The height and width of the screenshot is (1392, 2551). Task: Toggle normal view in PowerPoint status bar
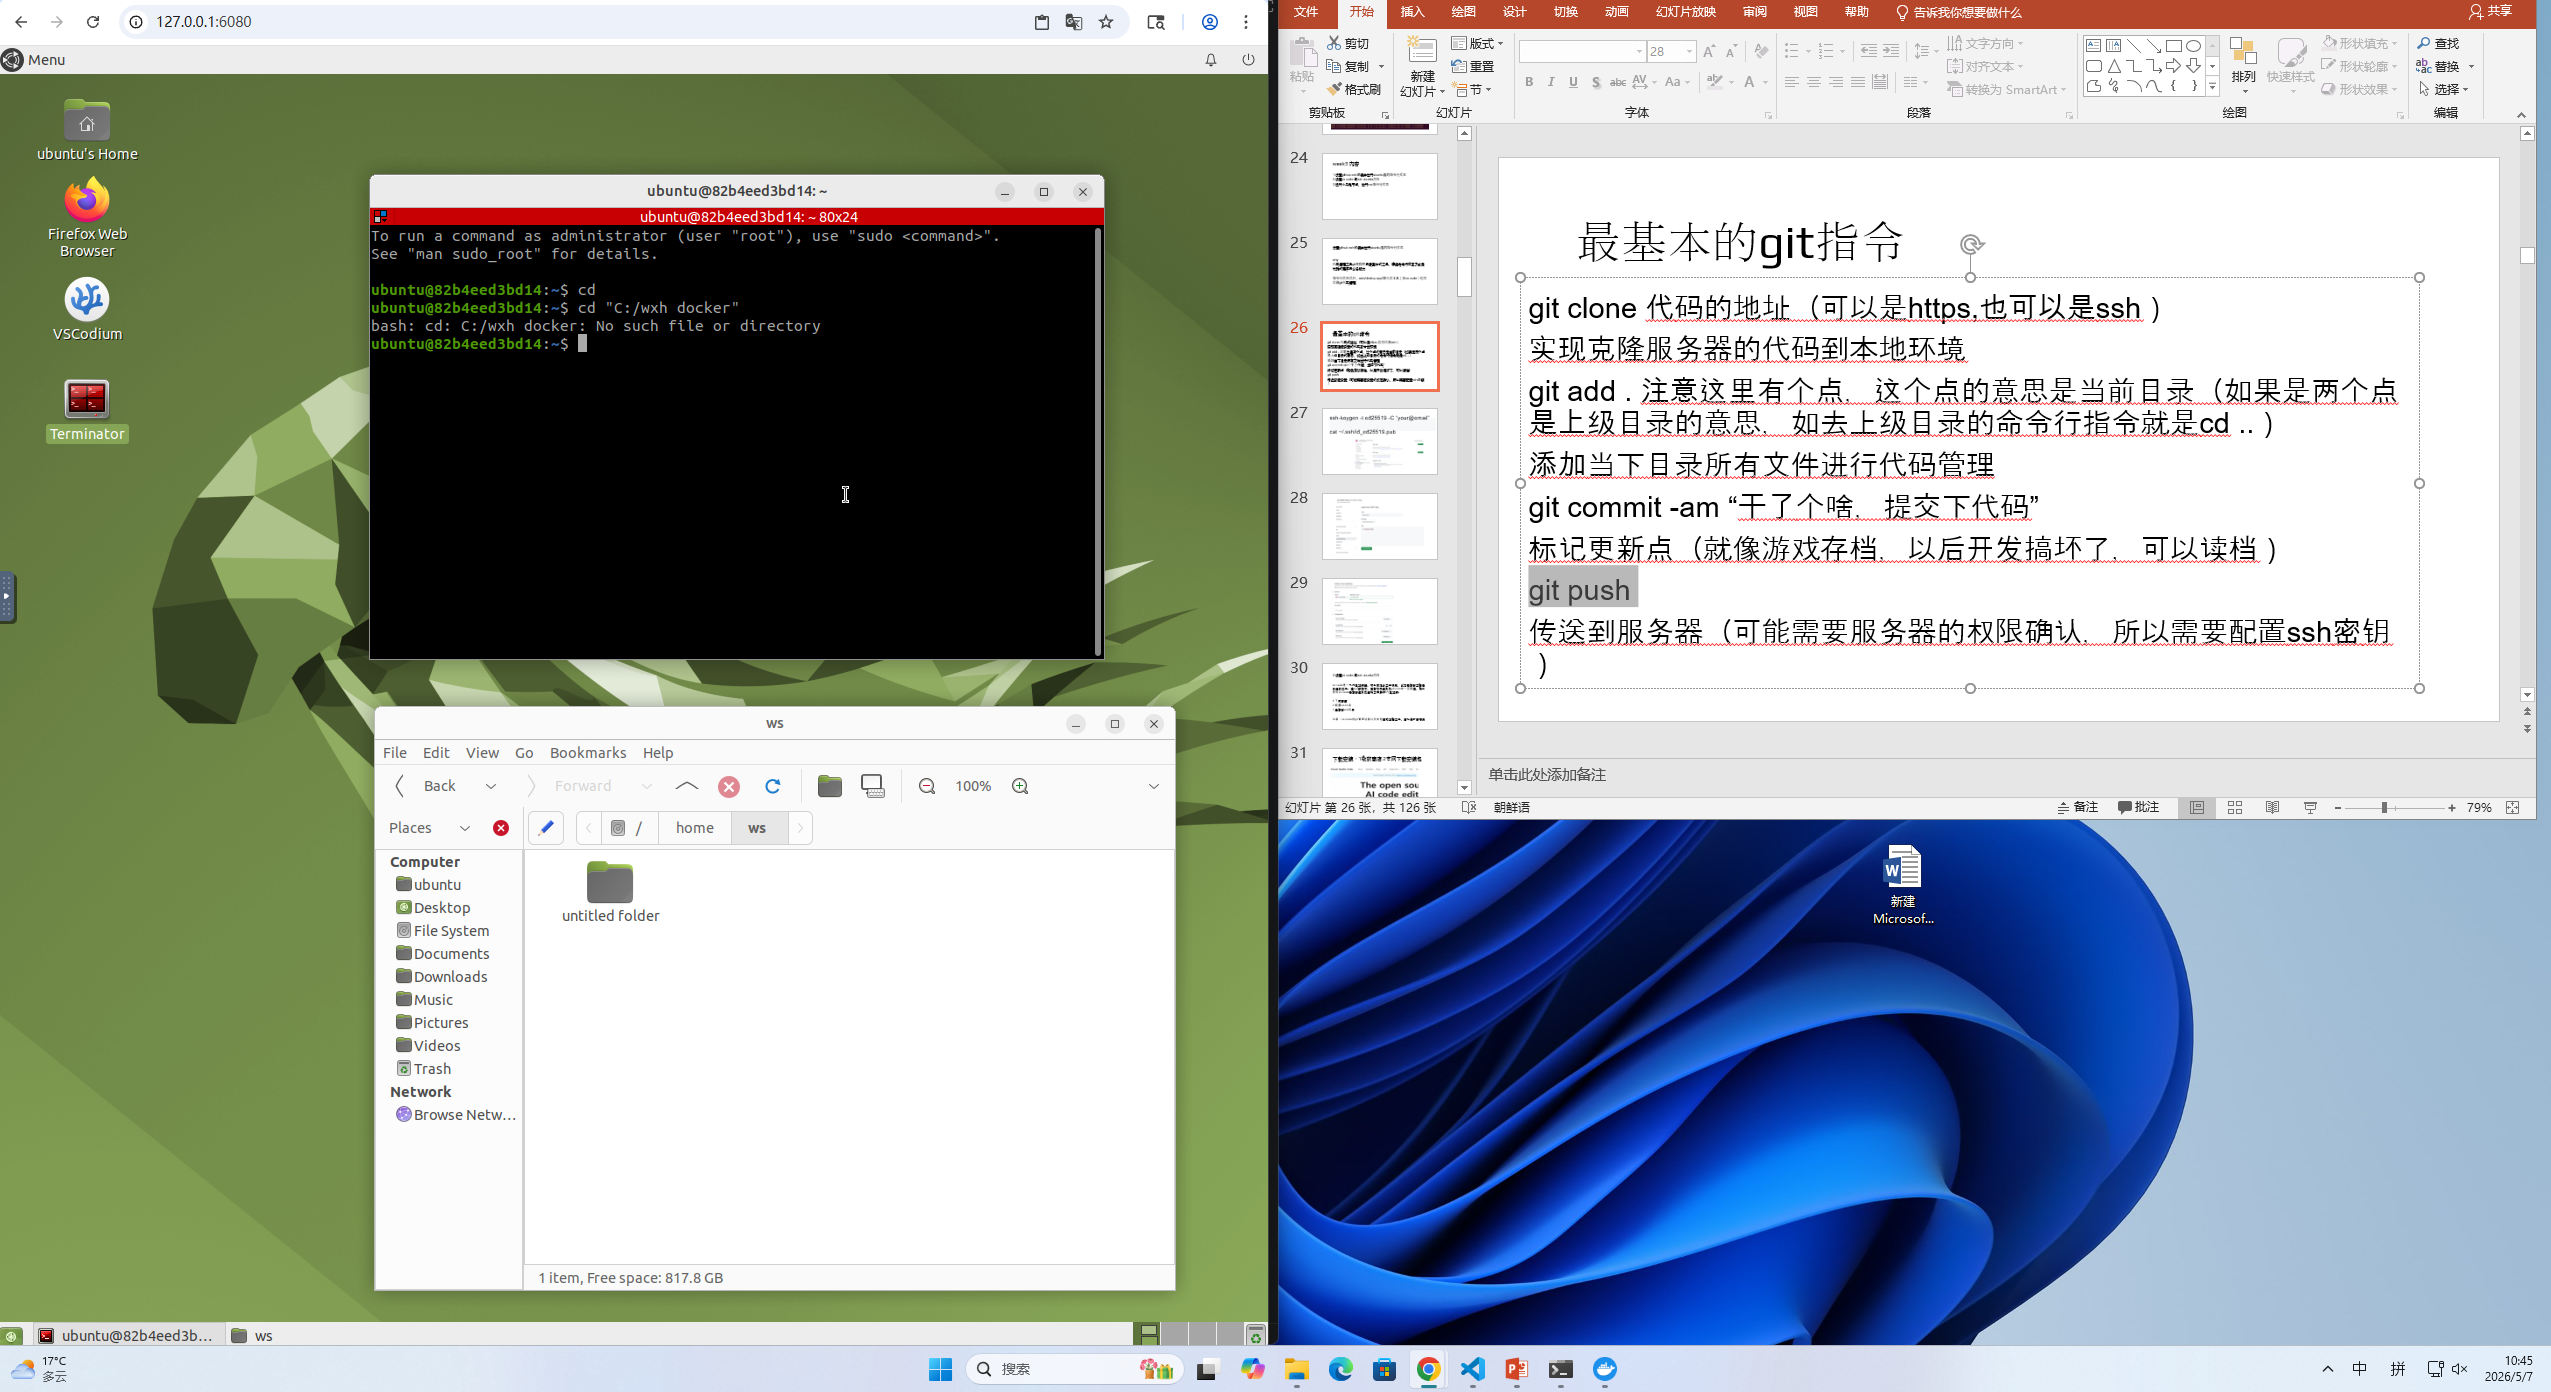(2197, 808)
